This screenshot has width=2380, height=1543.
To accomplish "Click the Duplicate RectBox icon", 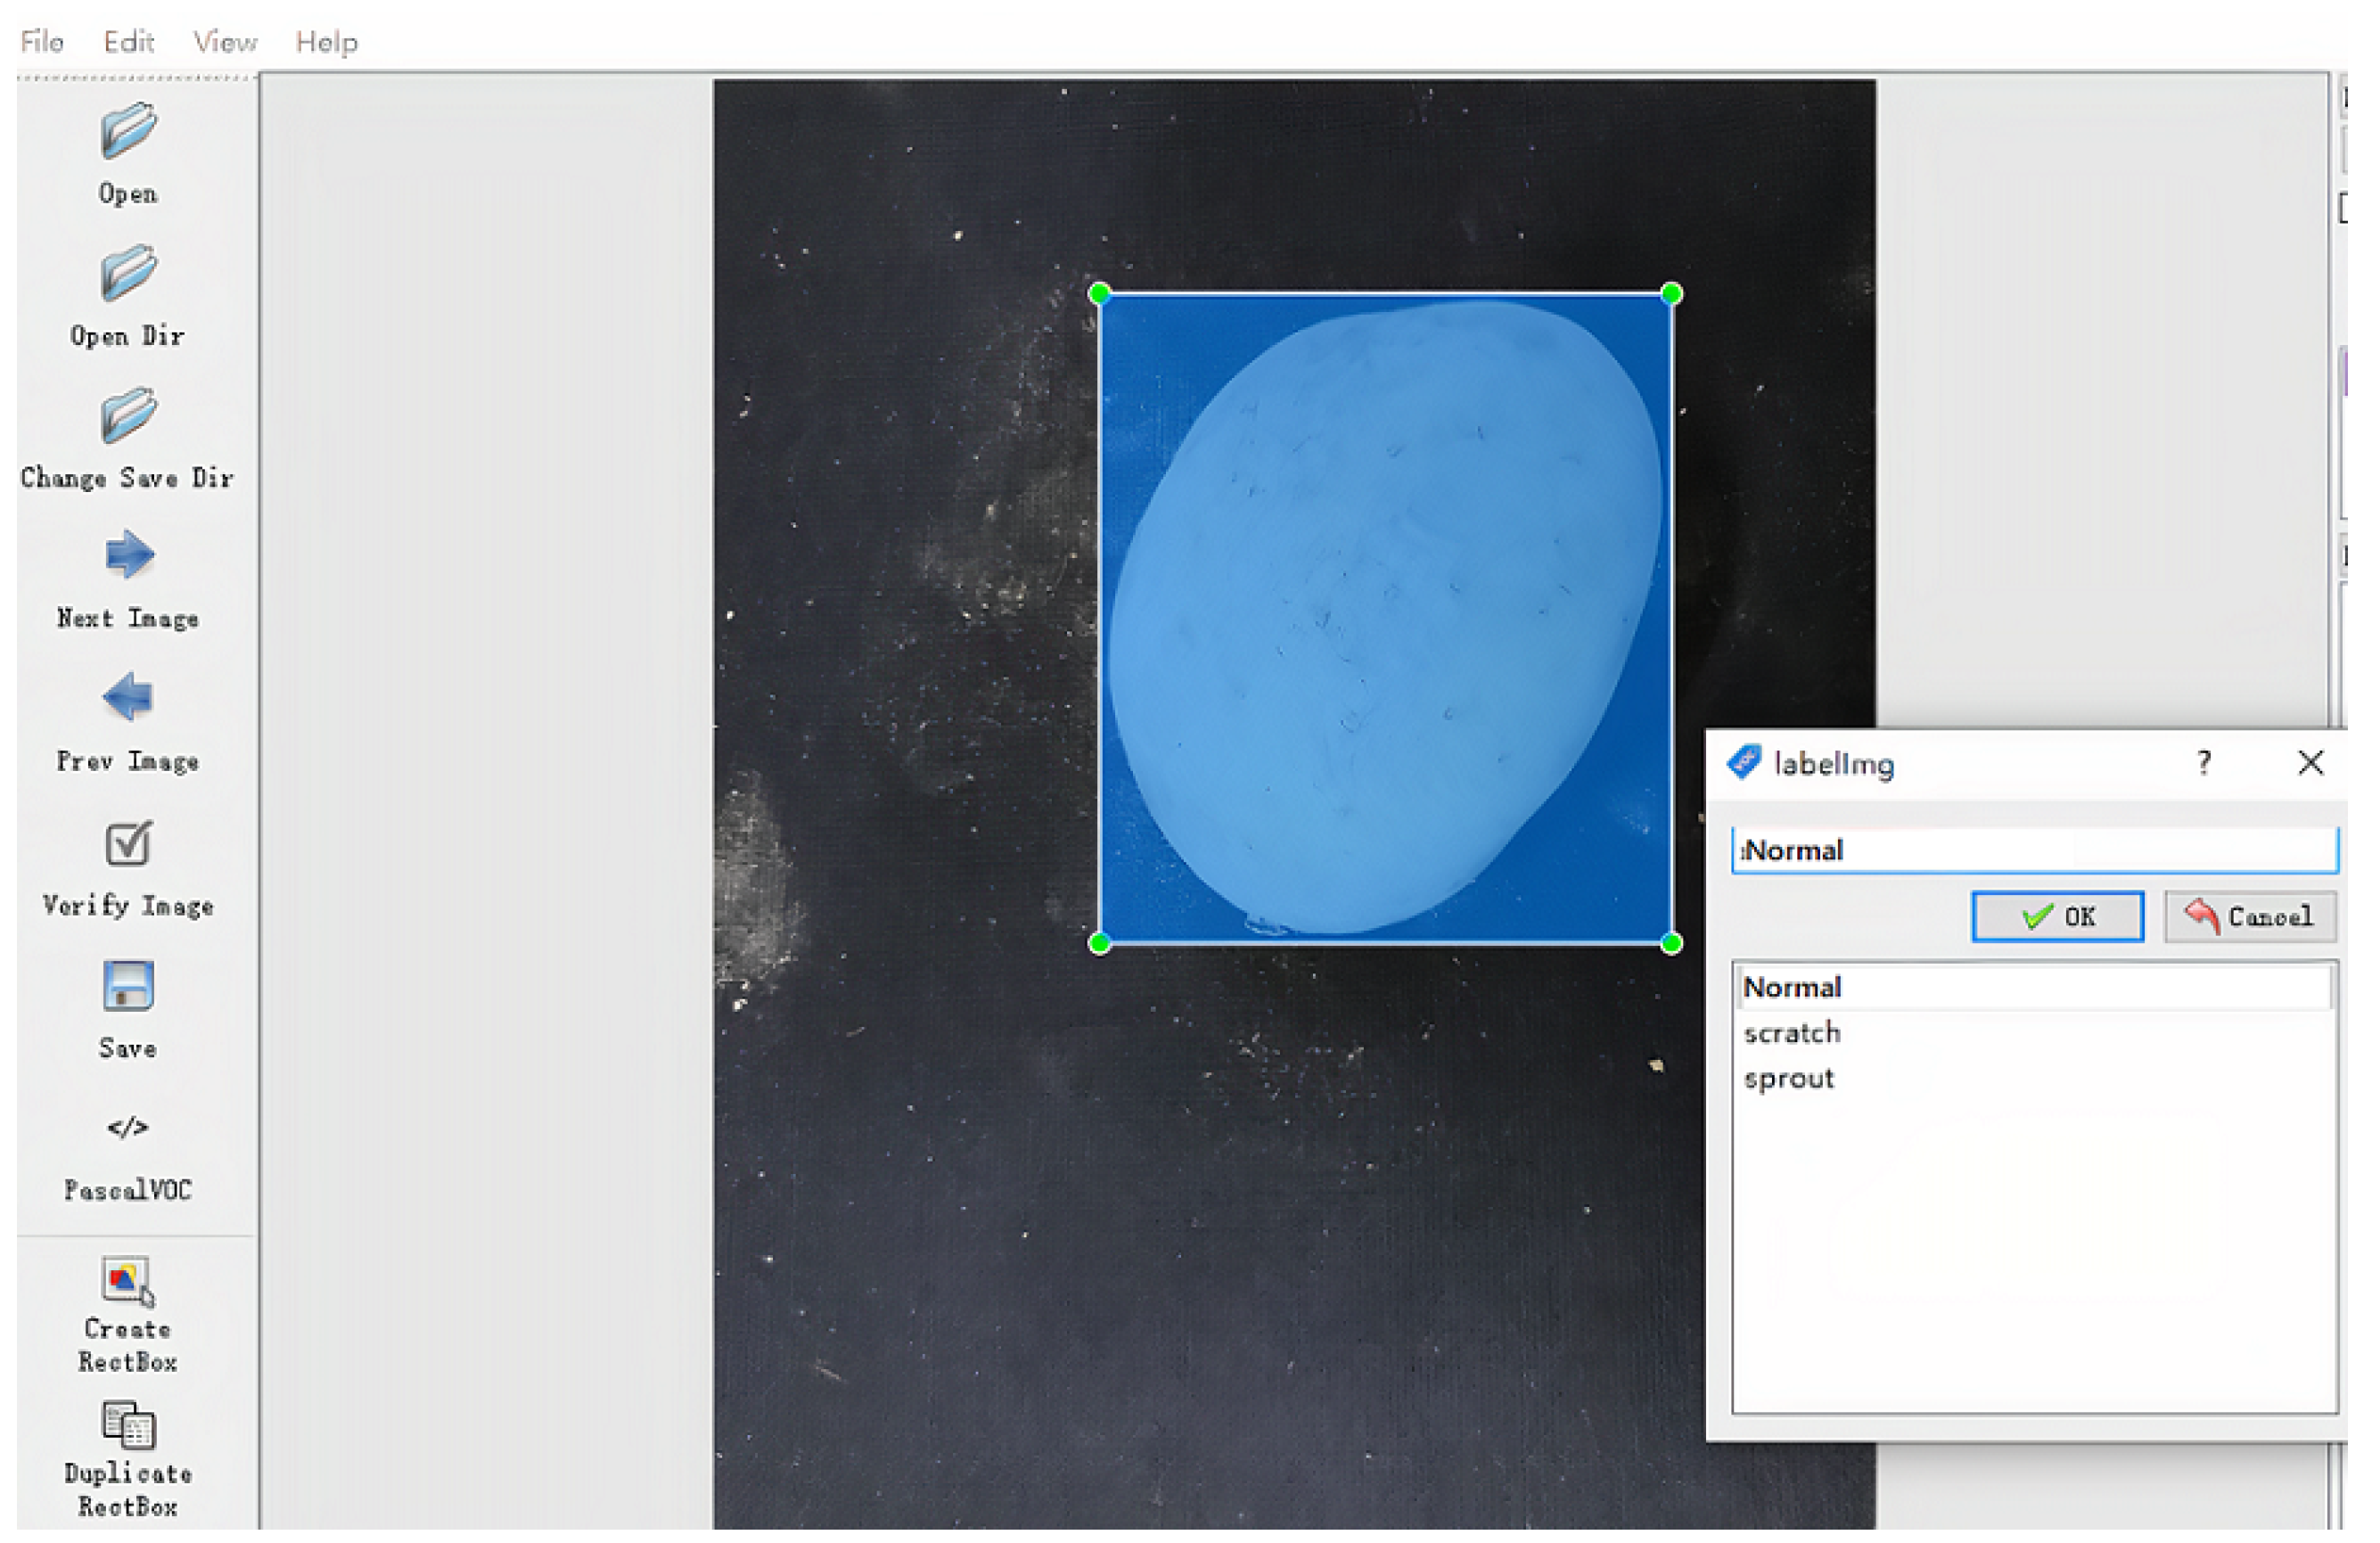I will coord(128,1428).
